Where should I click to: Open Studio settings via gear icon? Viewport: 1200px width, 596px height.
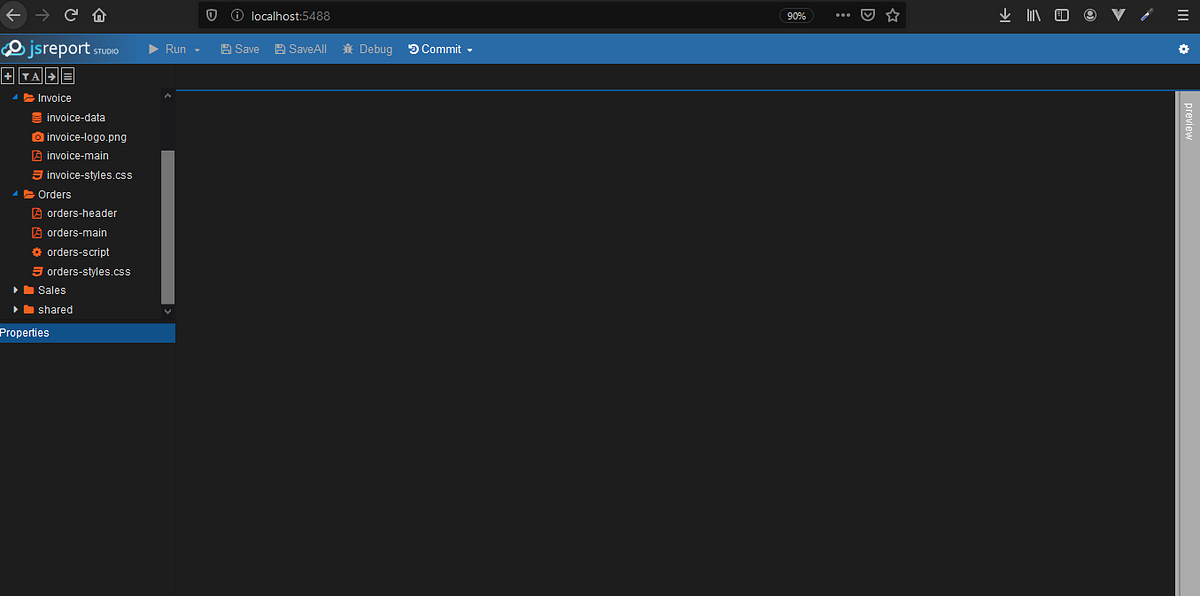1184,47
